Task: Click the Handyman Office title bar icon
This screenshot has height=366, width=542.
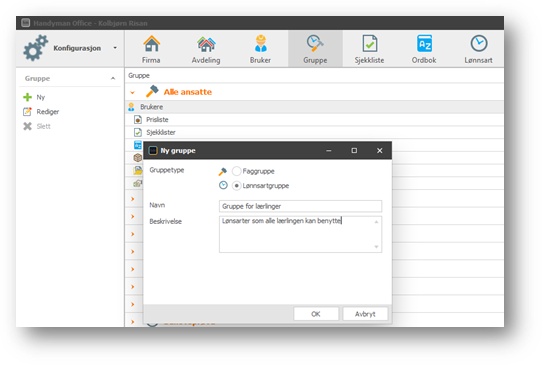Action: pos(26,23)
